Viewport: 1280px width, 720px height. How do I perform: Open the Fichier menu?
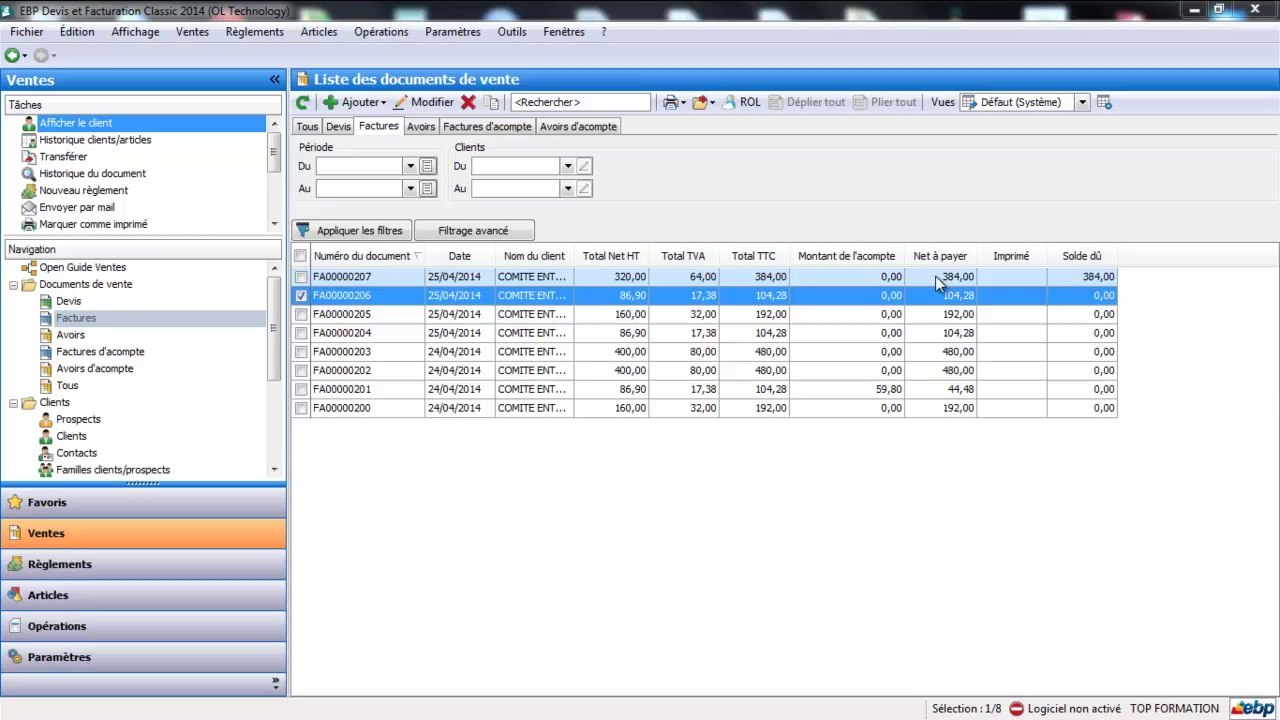(27, 32)
